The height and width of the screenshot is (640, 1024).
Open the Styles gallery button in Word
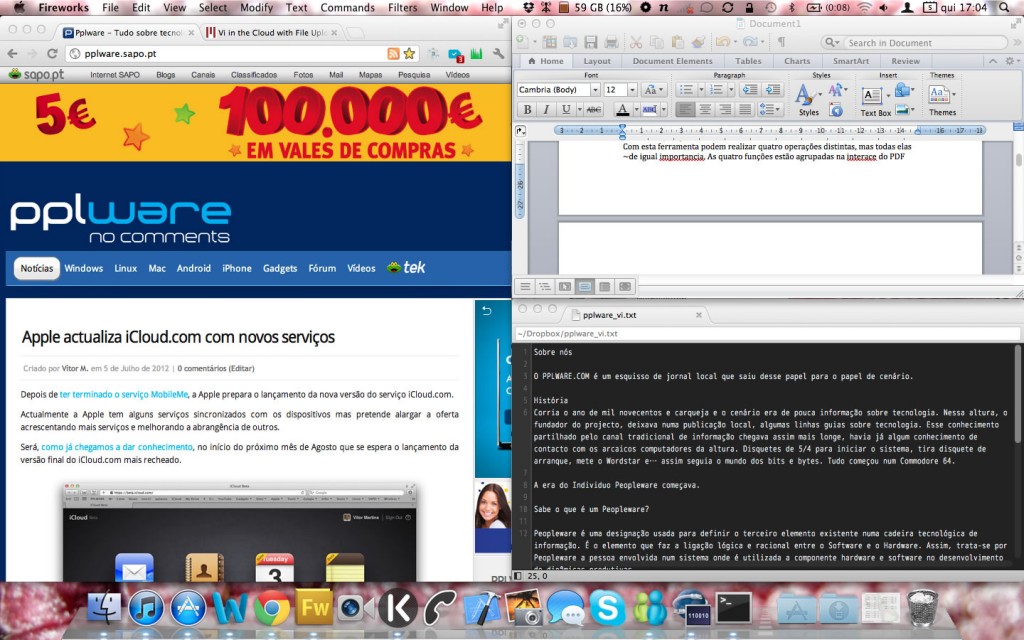(x=808, y=100)
